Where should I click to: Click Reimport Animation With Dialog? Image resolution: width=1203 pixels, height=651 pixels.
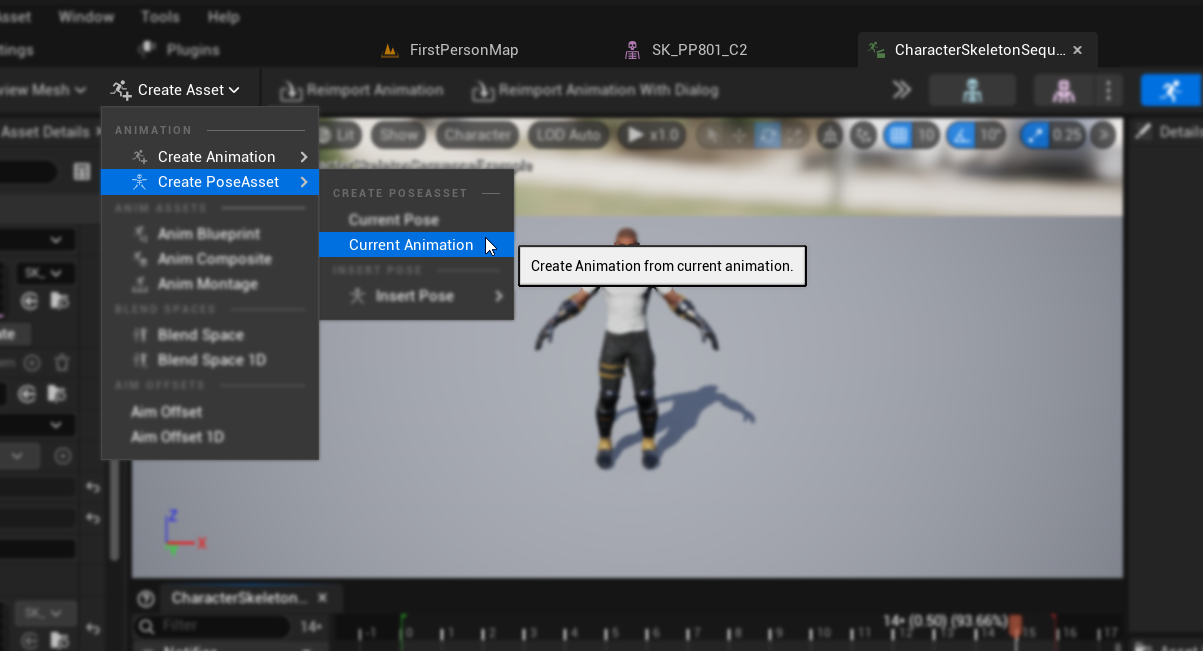[x=595, y=90]
